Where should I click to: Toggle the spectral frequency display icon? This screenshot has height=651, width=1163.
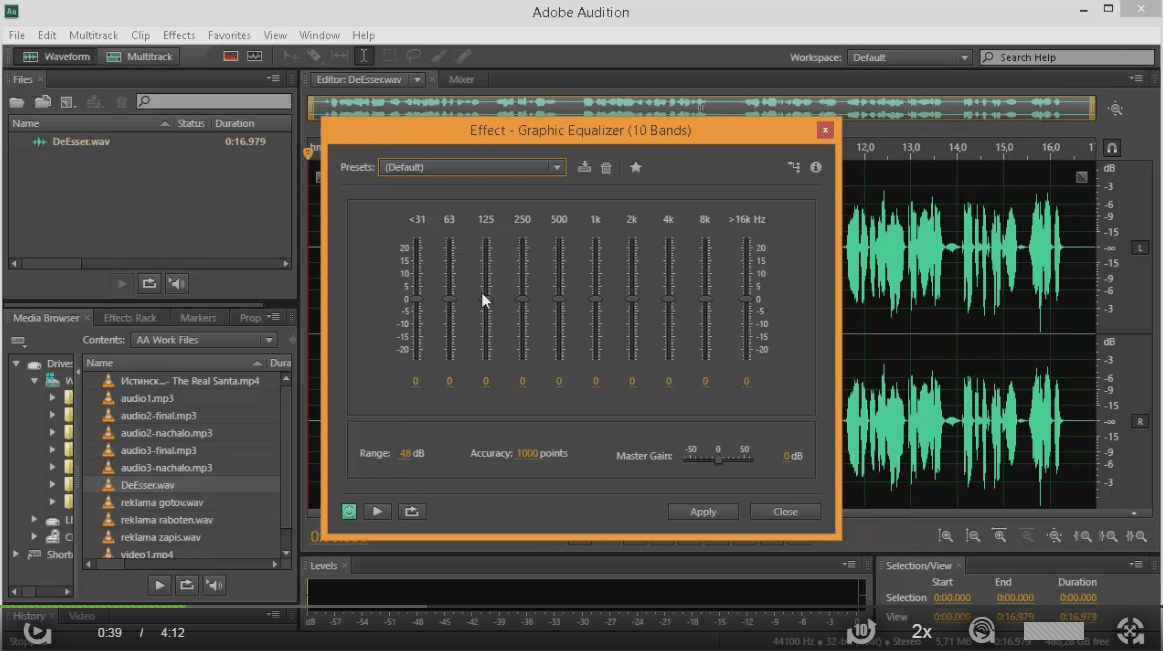pos(231,56)
